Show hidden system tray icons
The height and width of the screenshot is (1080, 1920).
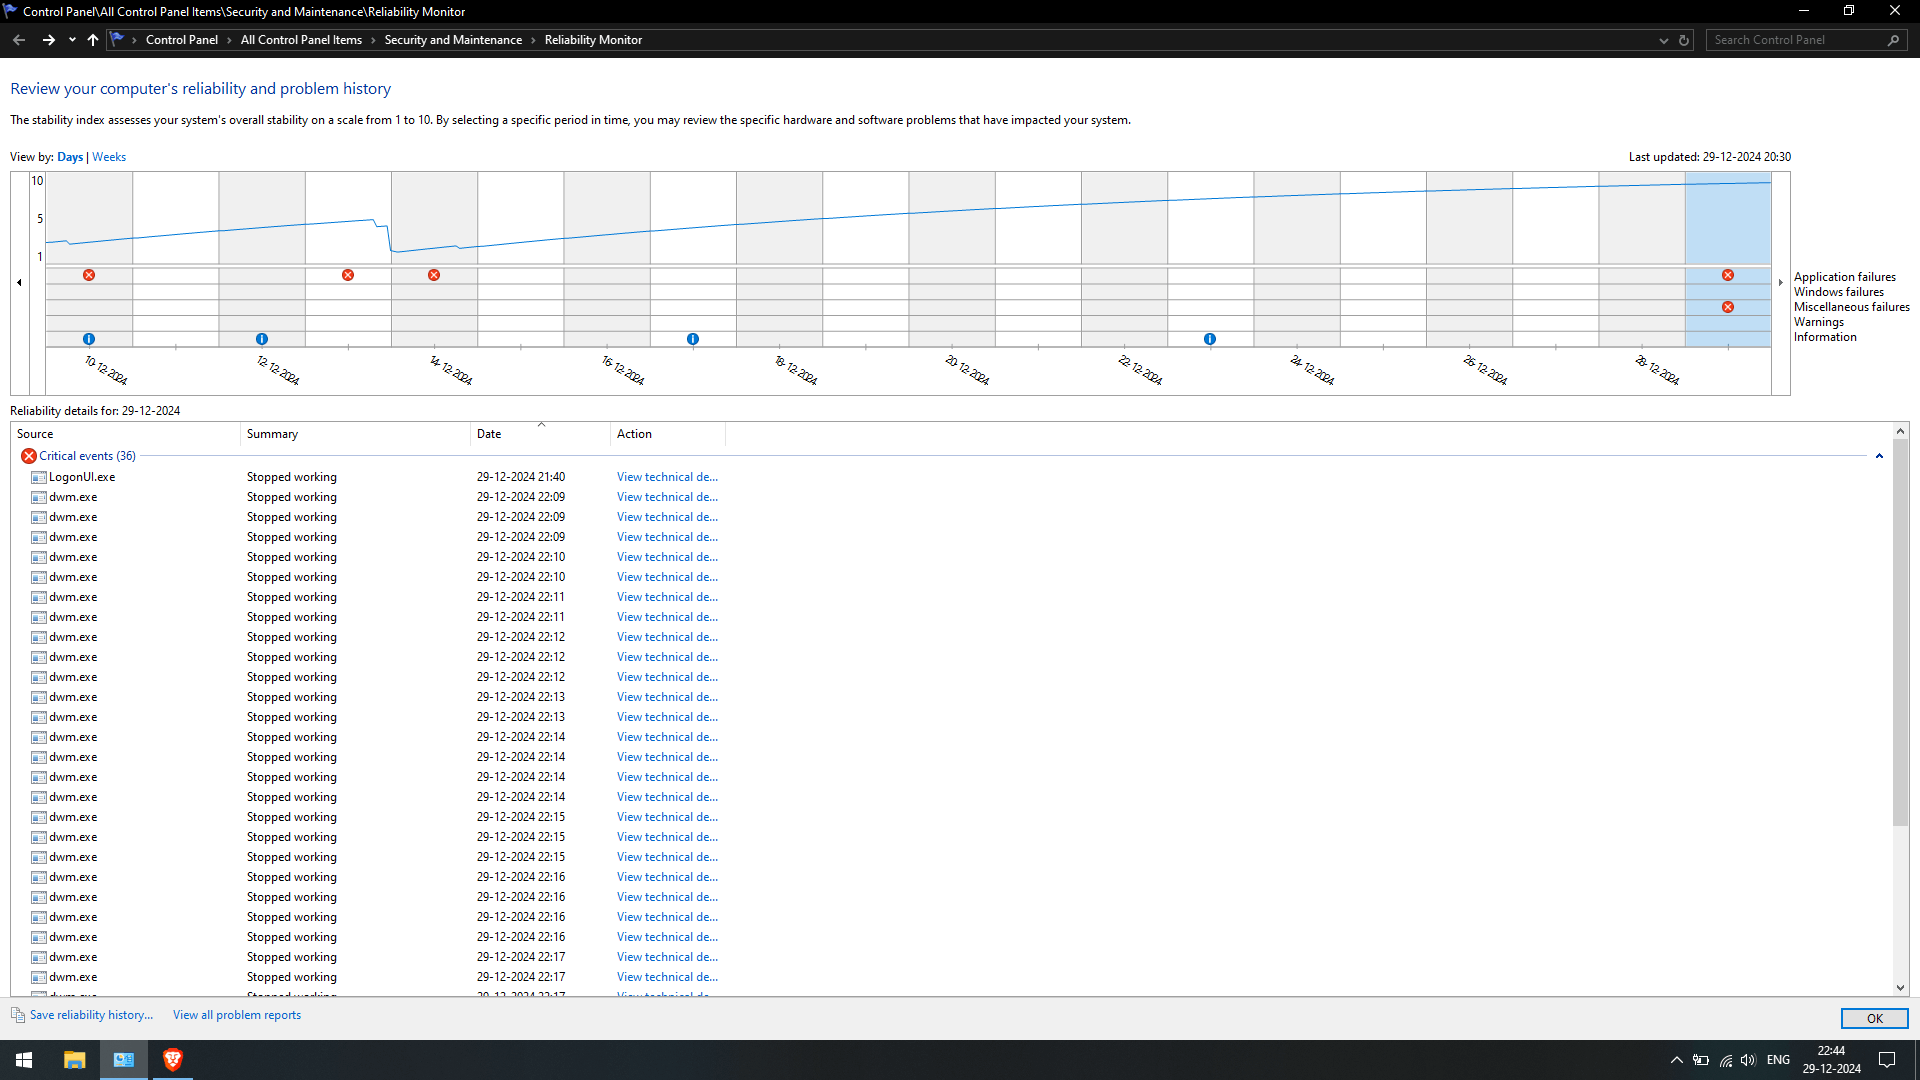point(1677,1060)
